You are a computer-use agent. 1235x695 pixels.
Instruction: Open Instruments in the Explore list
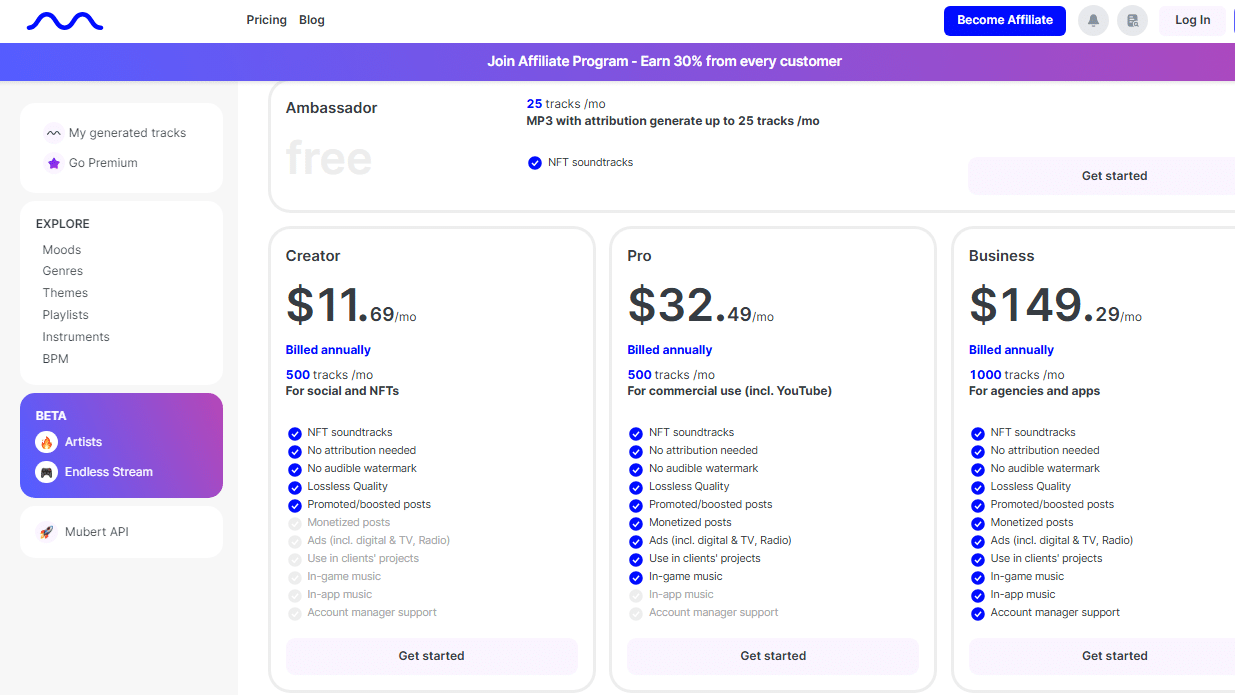pyautogui.click(x=76, y=337)
